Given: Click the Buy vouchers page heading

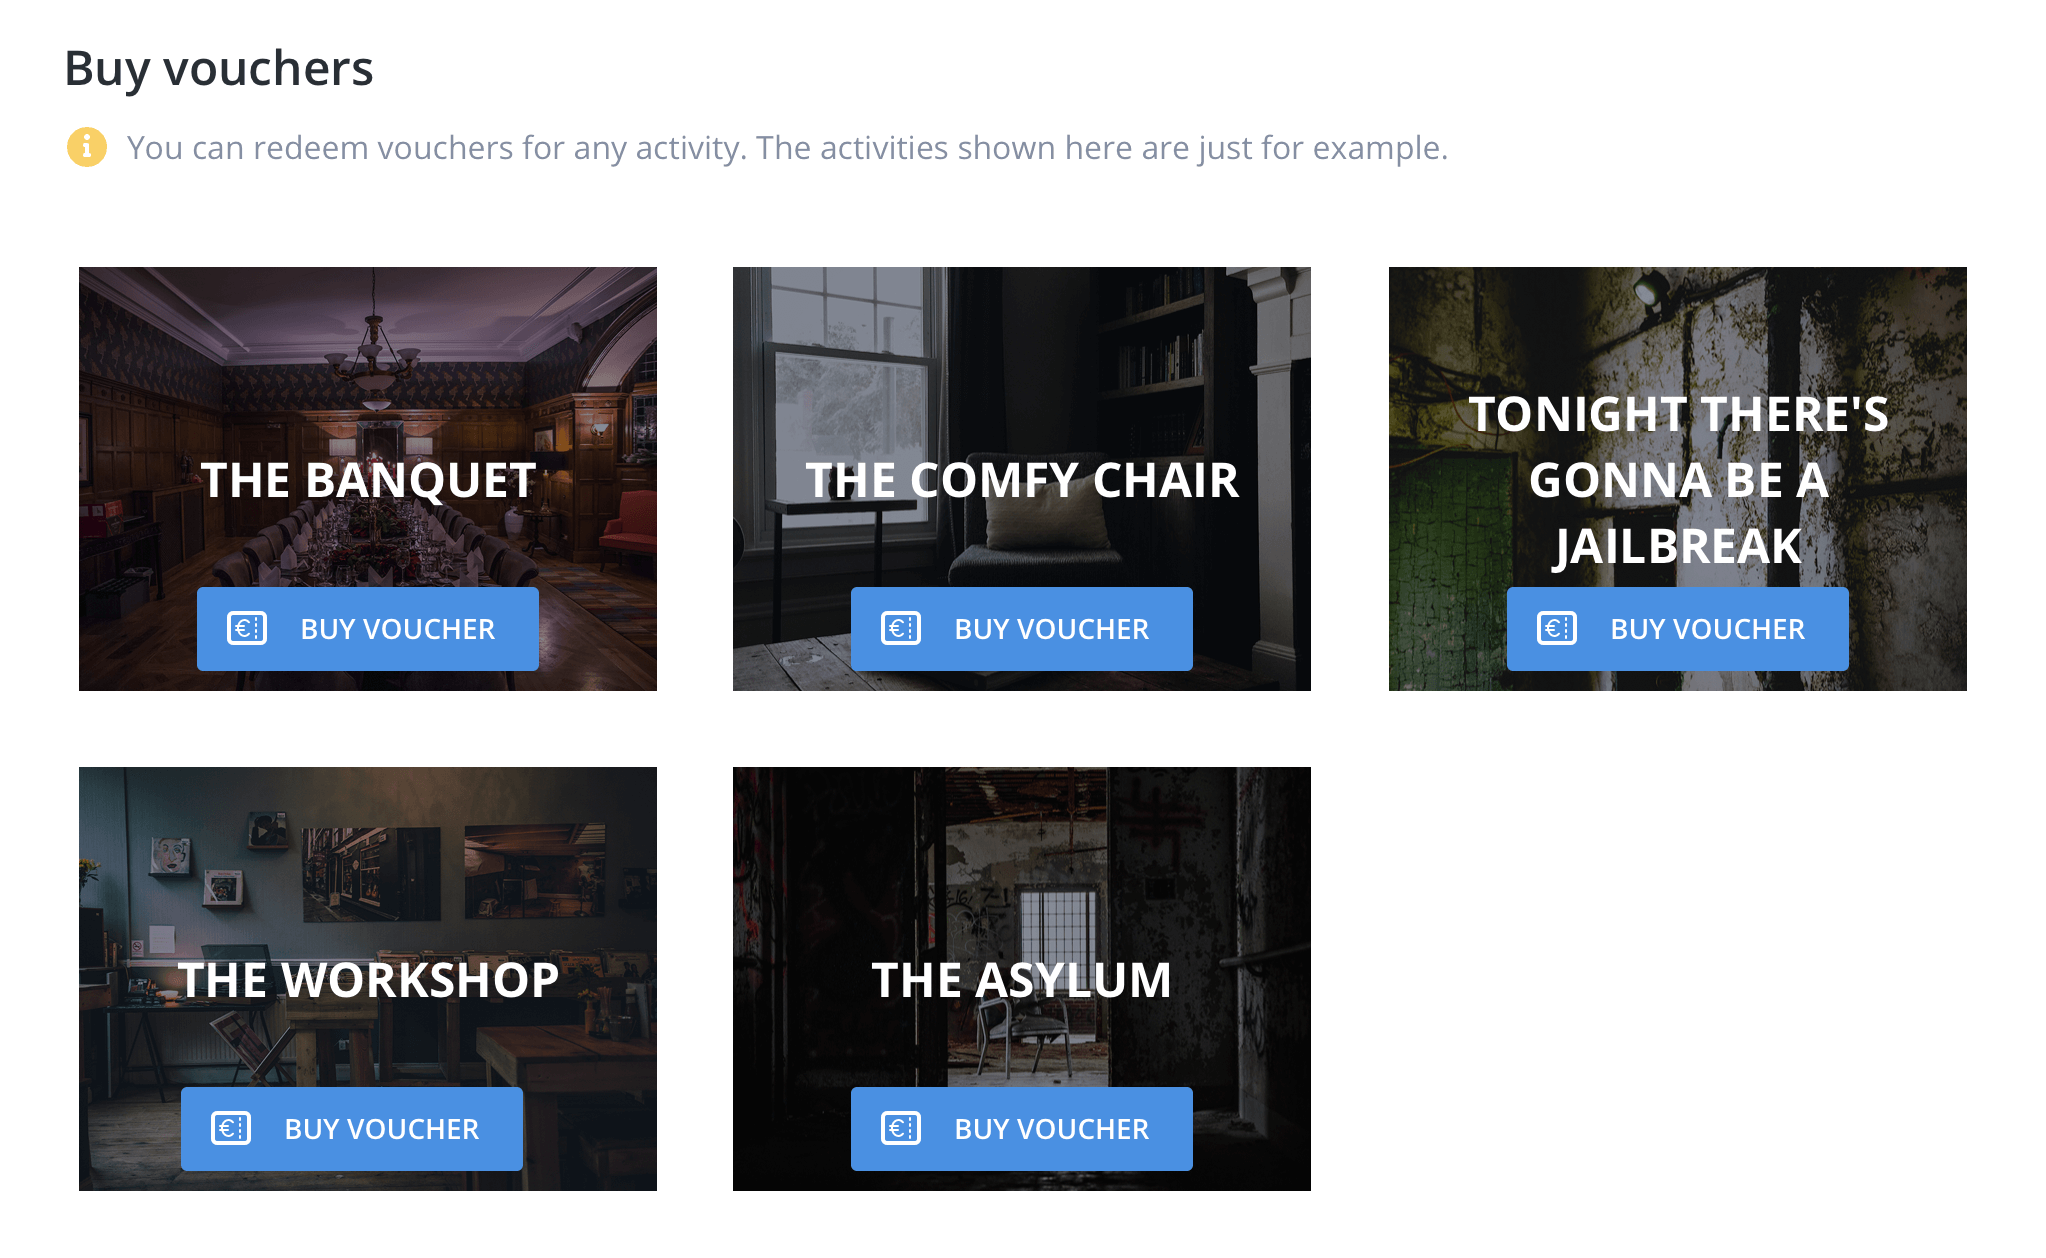Looking at the screenshot, I should point(219,69).
